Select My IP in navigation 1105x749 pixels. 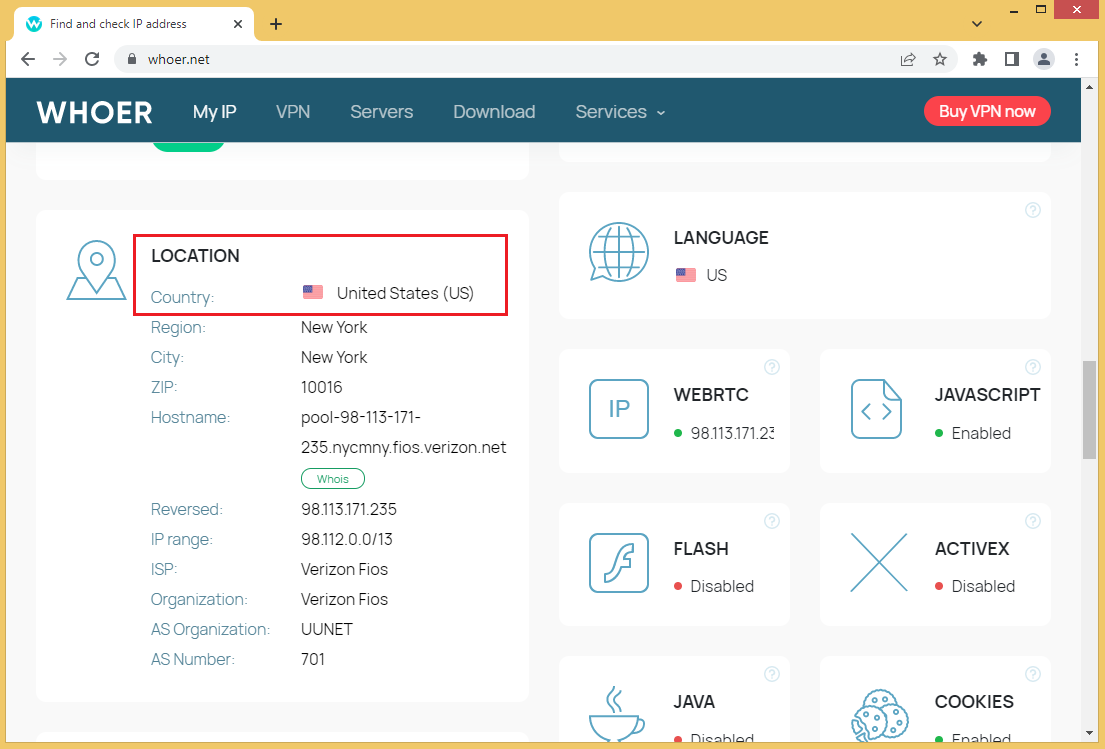tap(214, 112)
